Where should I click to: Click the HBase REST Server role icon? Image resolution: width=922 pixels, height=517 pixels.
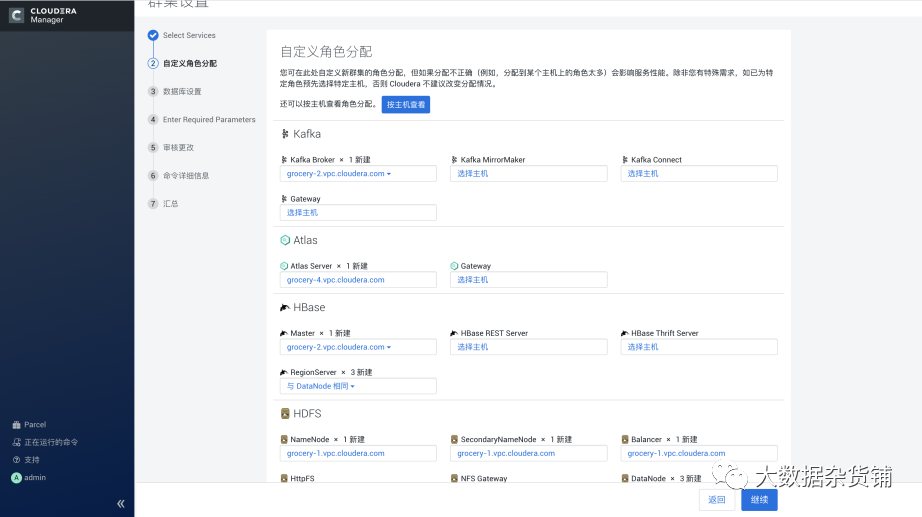tap(455, 333)
